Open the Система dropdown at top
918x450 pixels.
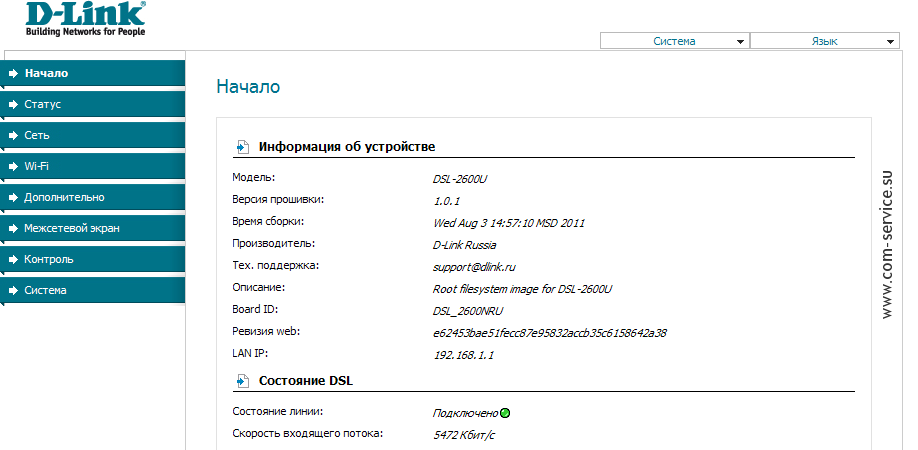click(x=674, y=41)
